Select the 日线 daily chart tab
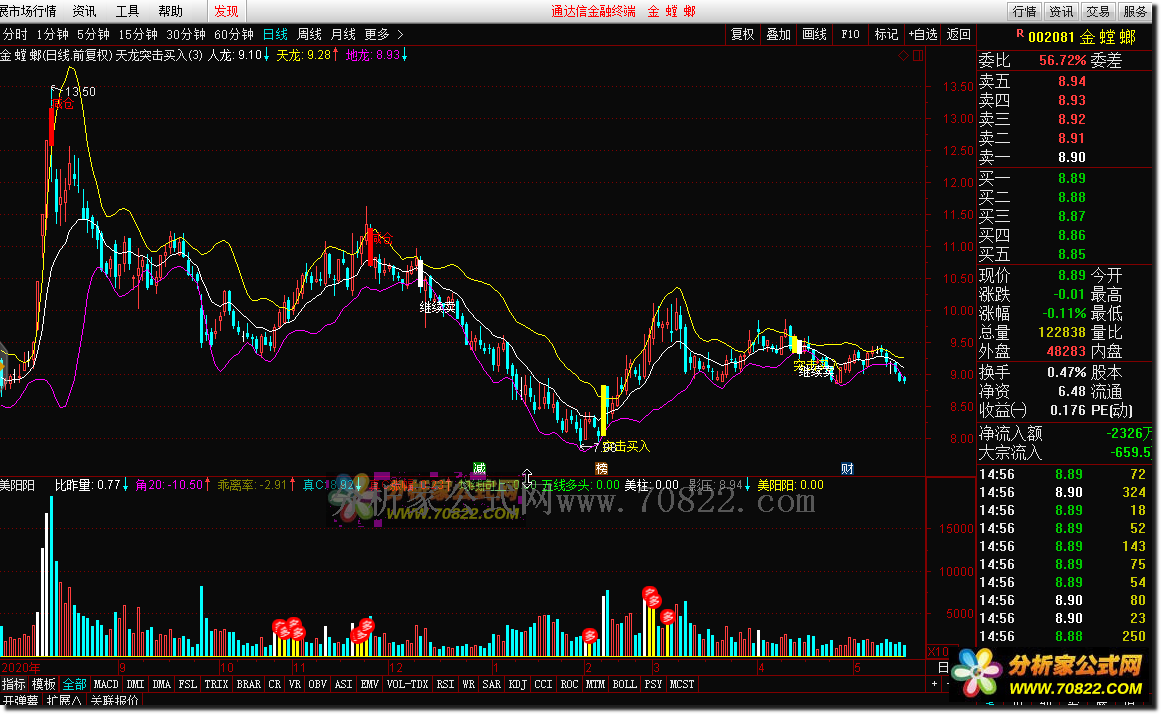Screen dimensions: 1162x714 tap(275, 34)
